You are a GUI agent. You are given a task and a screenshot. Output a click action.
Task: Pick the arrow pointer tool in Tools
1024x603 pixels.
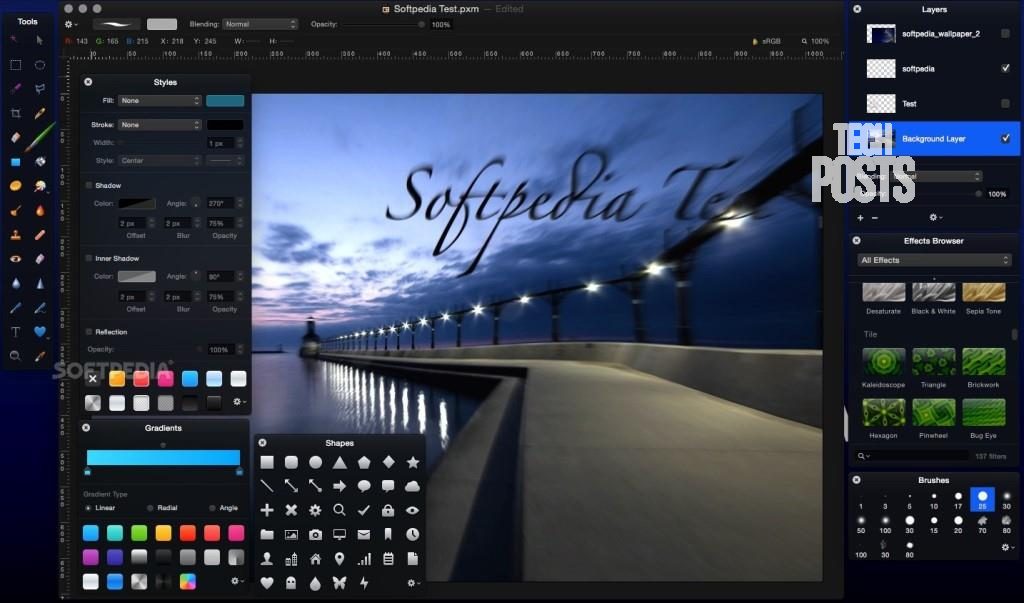pos(40,41)
